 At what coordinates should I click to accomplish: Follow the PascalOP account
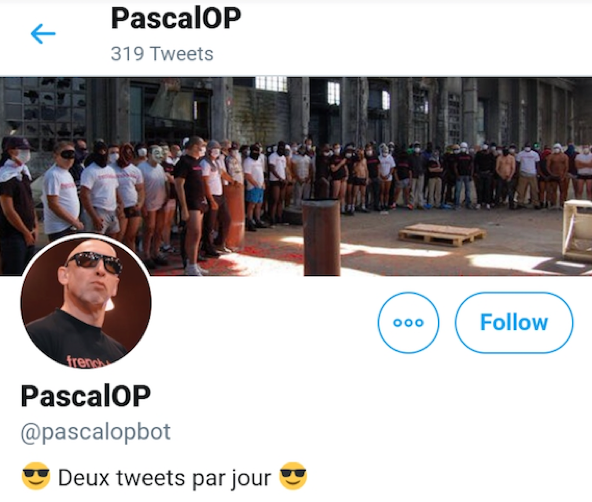pyautogui.click(x=514, y=323)
